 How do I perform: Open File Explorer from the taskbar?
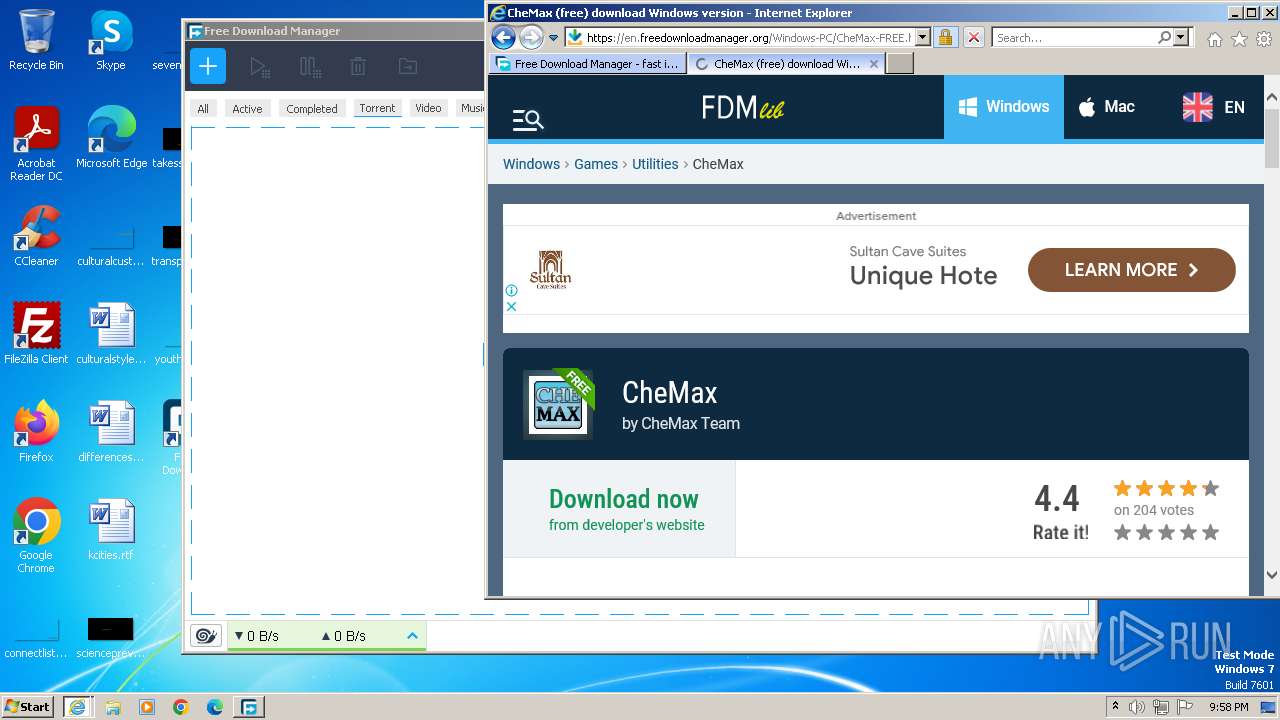click(113, 707)
